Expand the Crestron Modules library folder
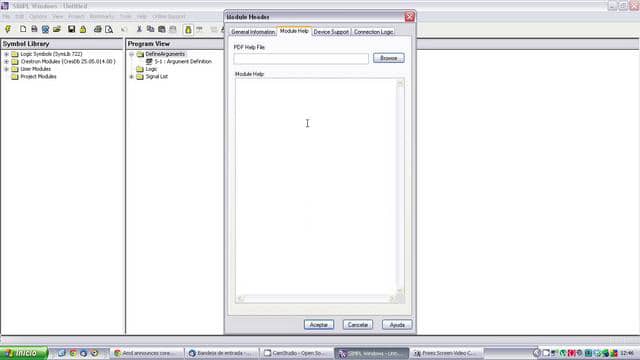 [7, 62]
